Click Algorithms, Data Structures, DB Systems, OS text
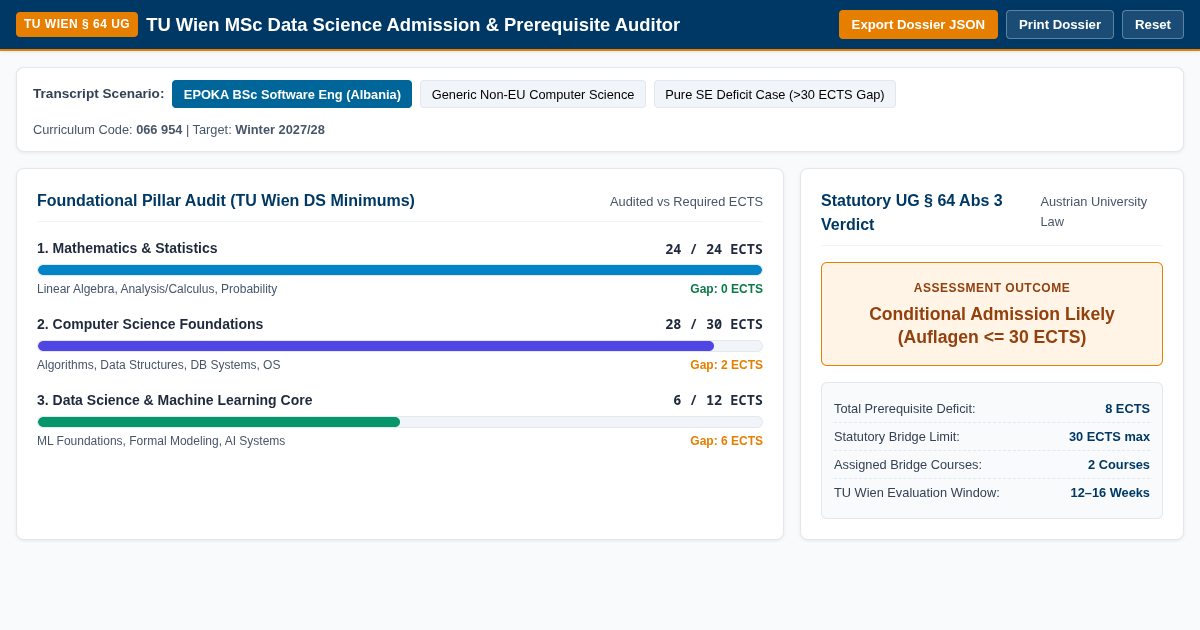Image resolution: width=1200 pixels, height=630 pixels. click(x=159, y=365)
